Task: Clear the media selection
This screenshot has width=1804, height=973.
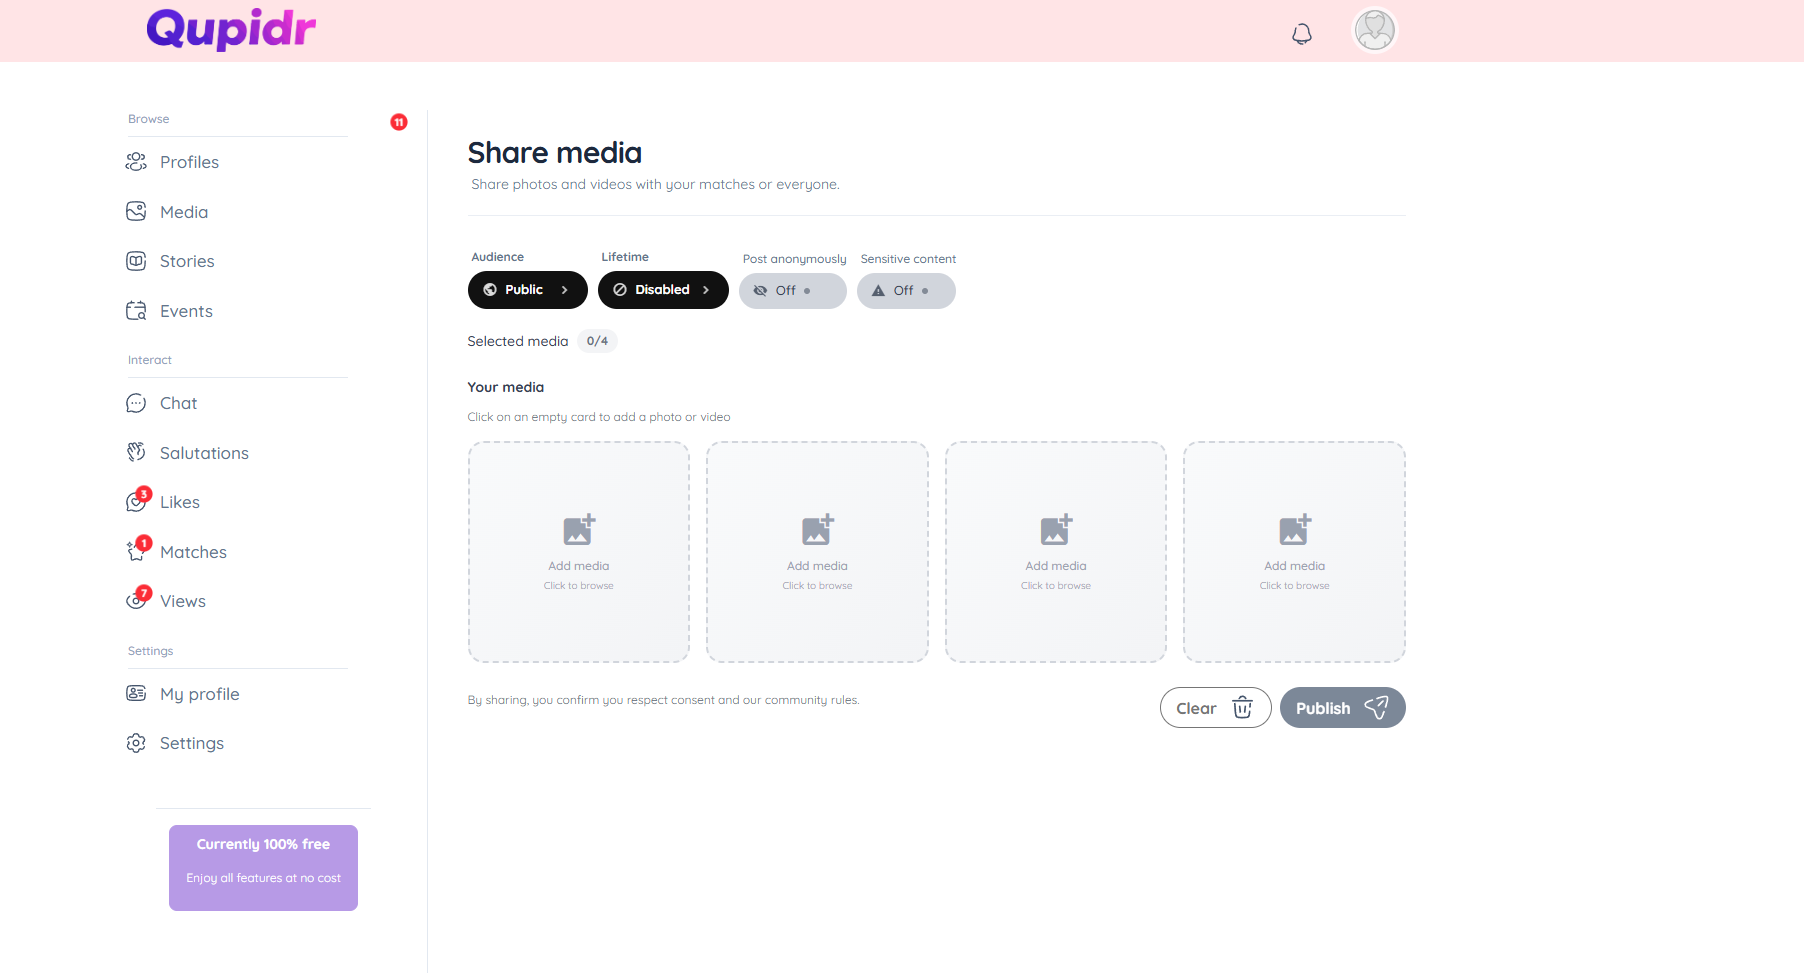Action: pyautogui.click(x=1214, y=707)
